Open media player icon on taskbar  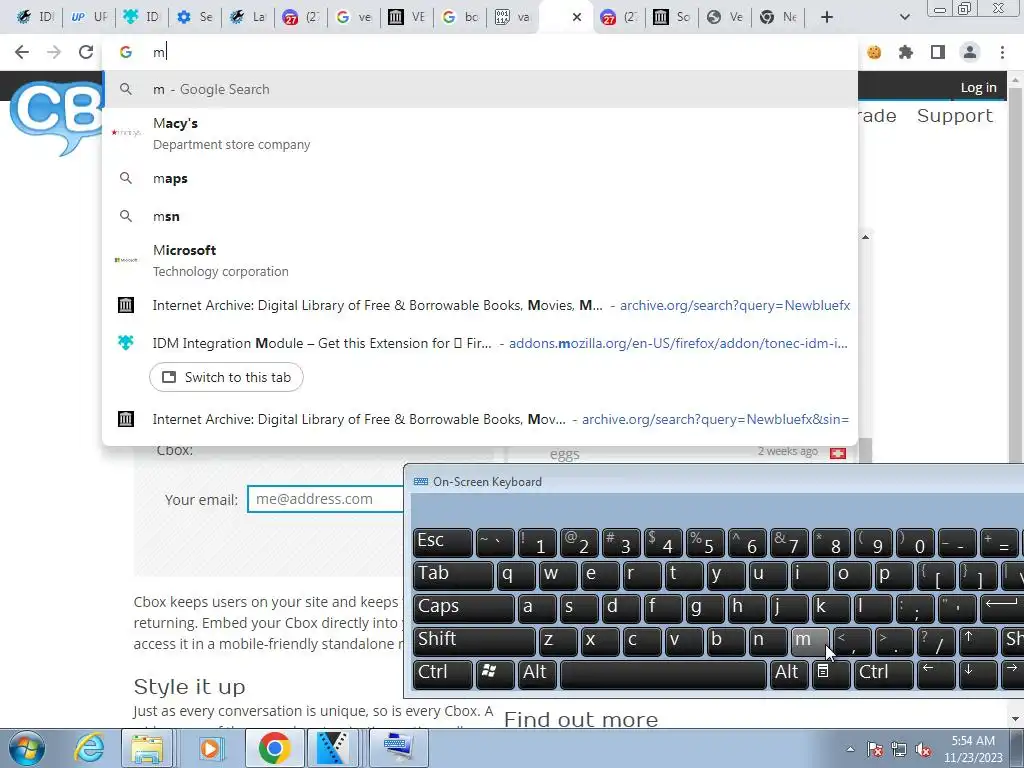(210, 748)
